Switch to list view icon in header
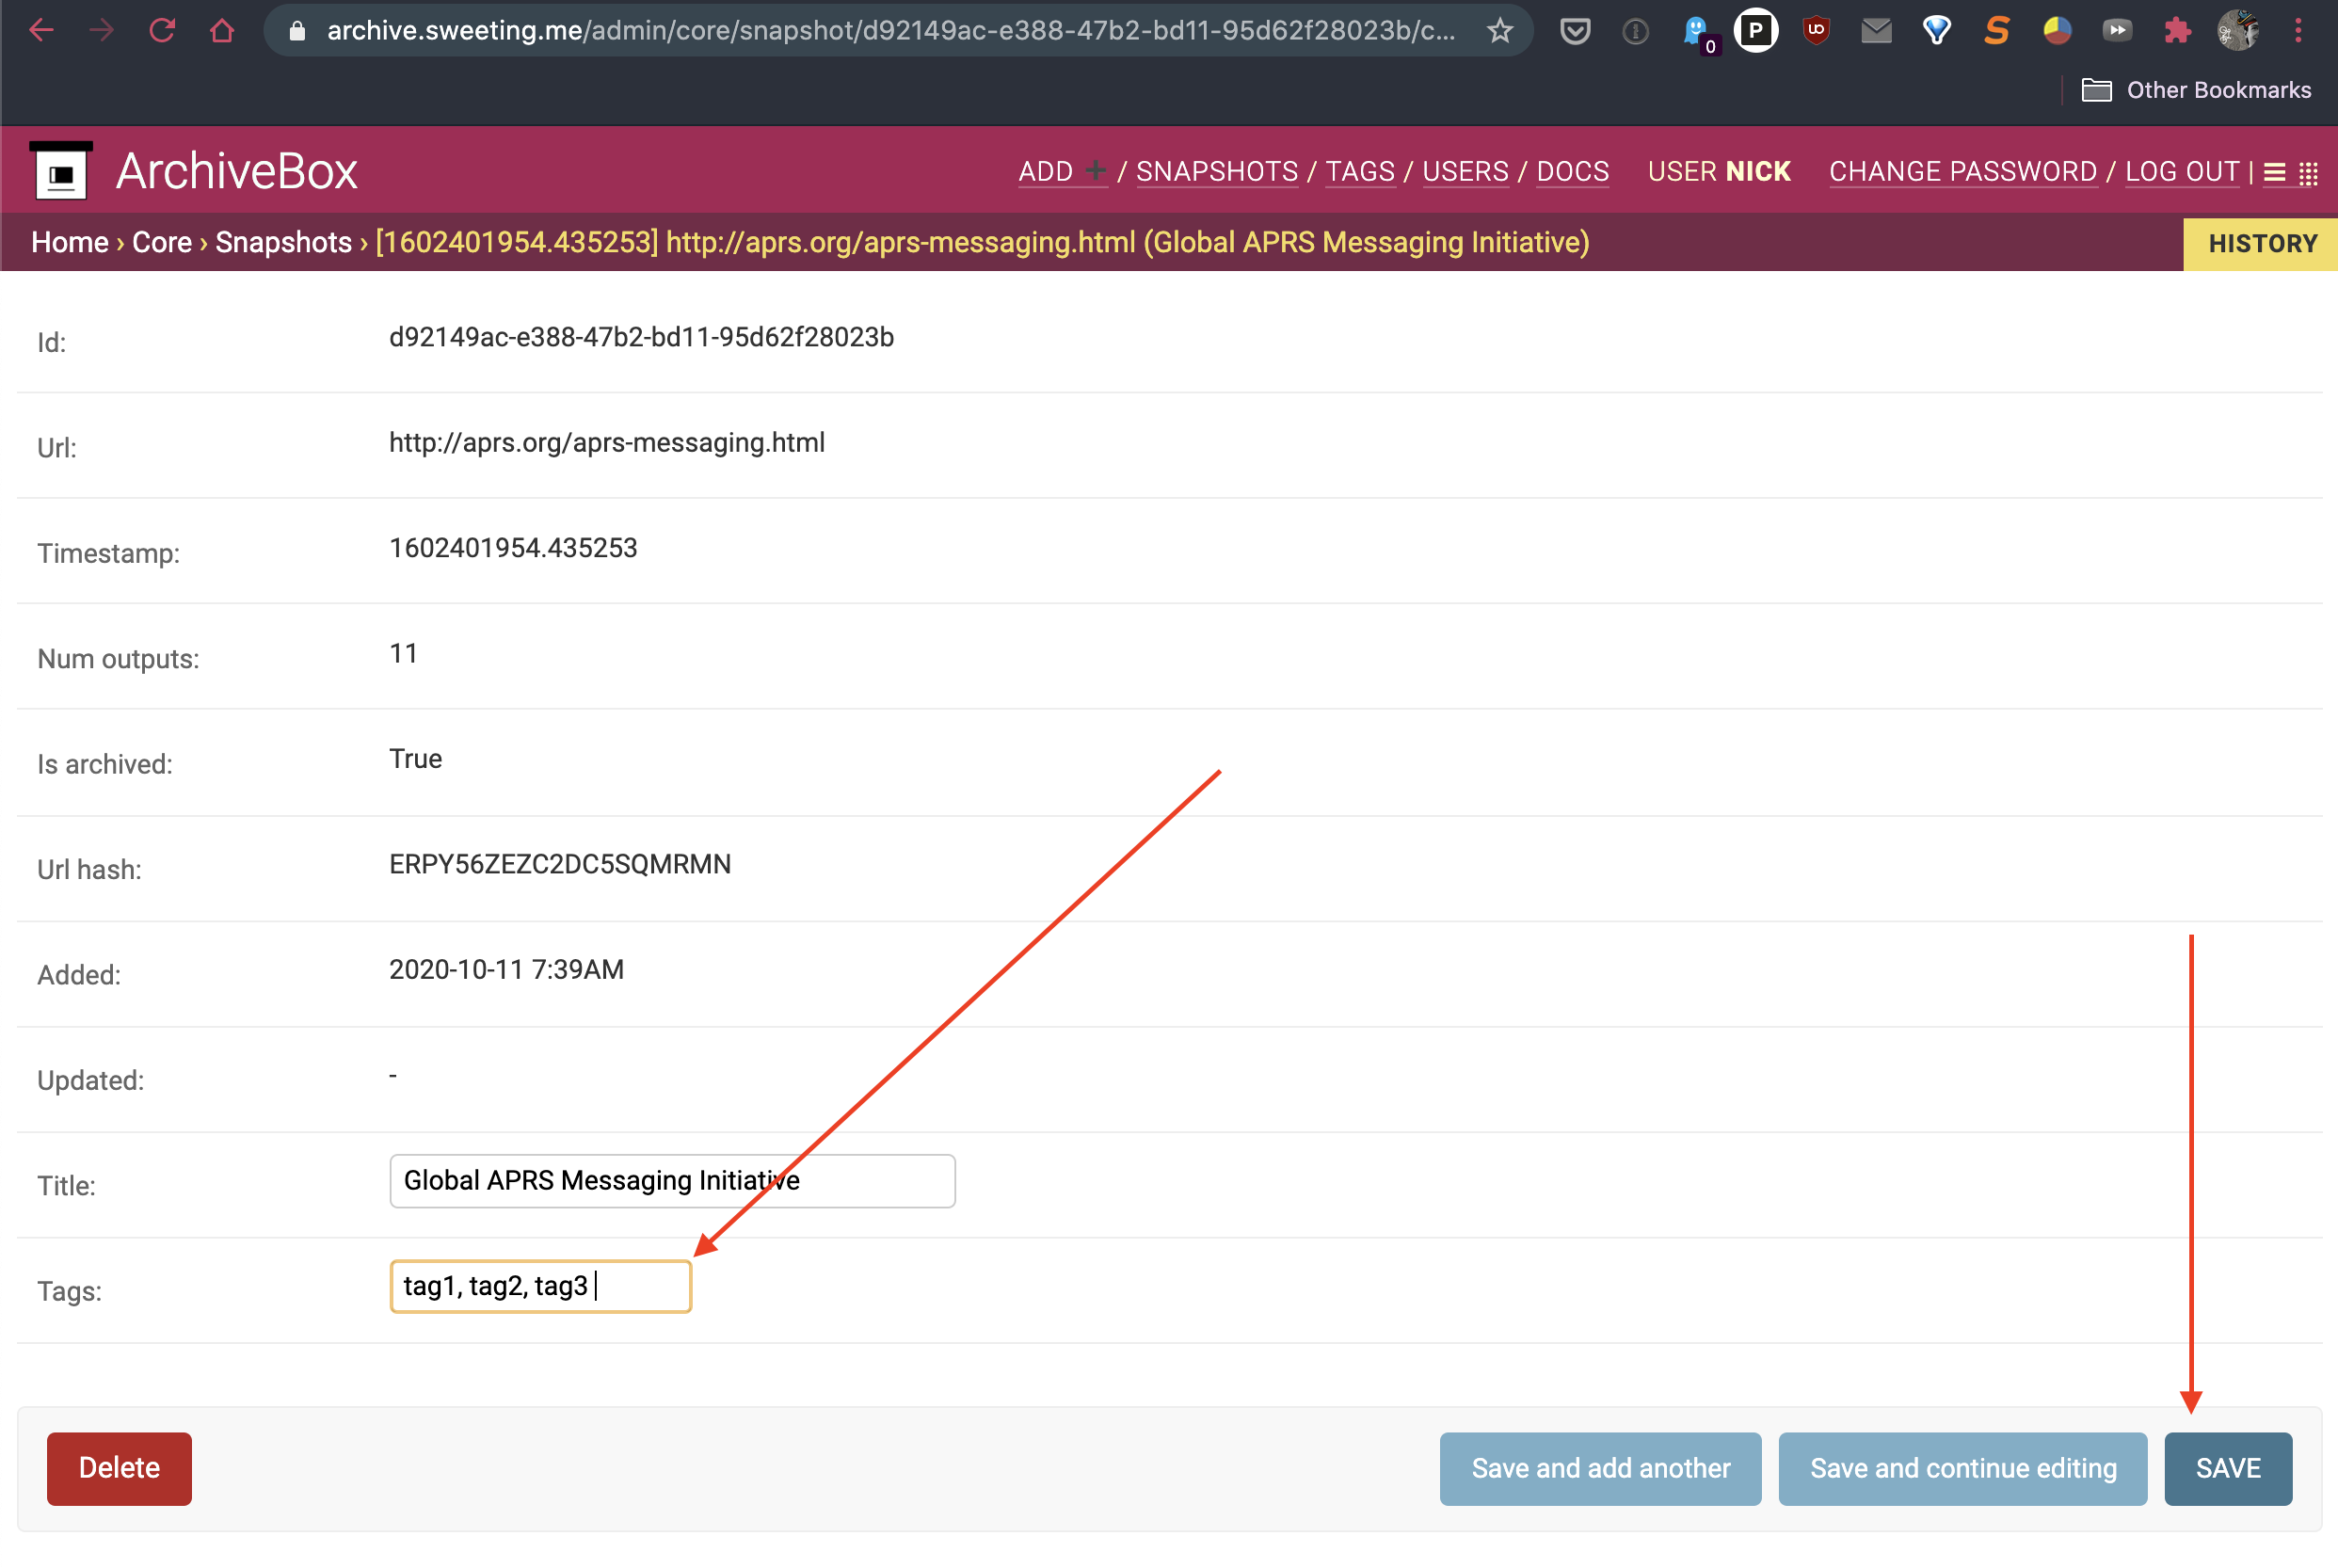 click(2274, 173)
